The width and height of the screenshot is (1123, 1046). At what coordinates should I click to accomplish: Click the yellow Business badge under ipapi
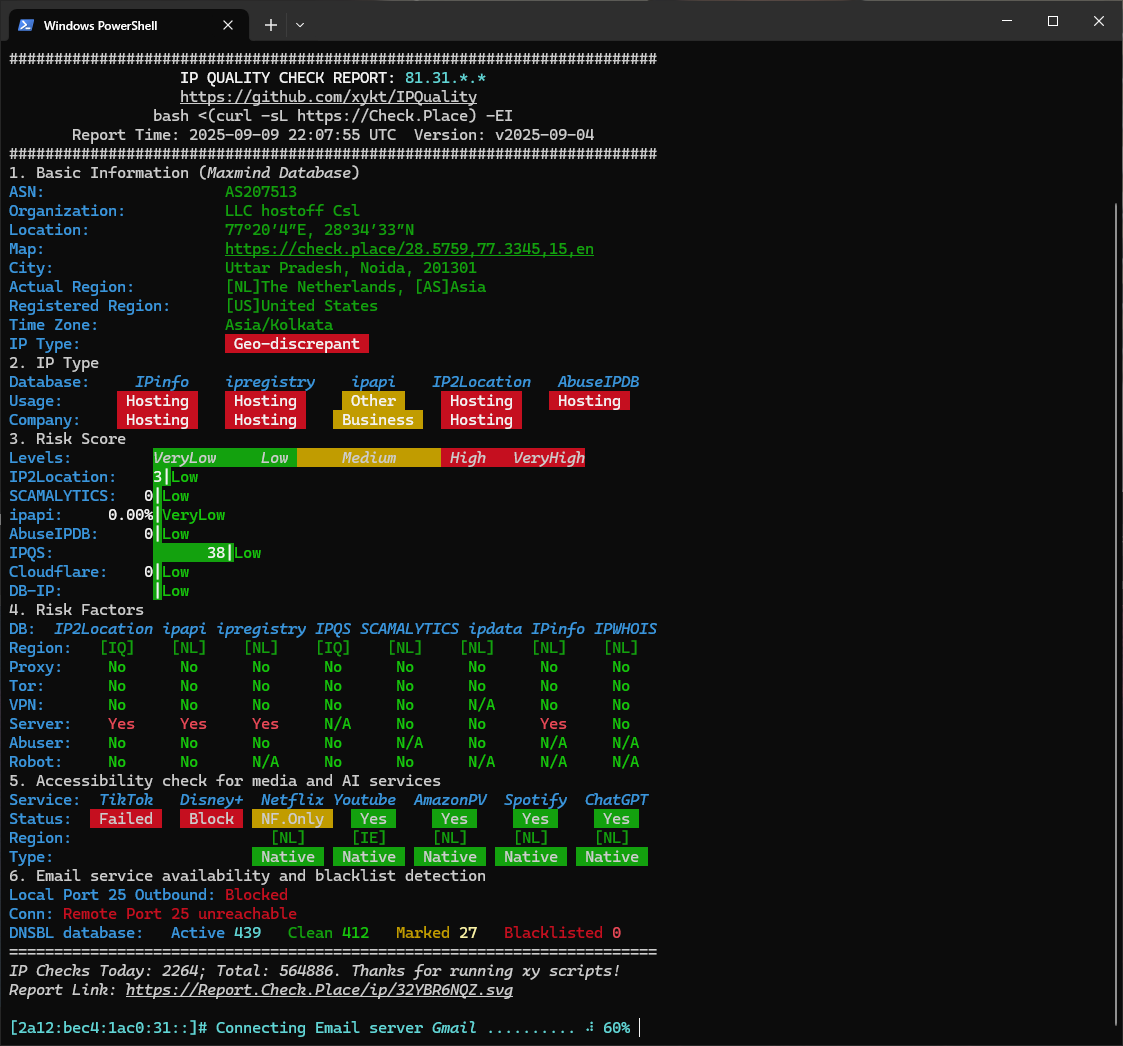[377, 420]
